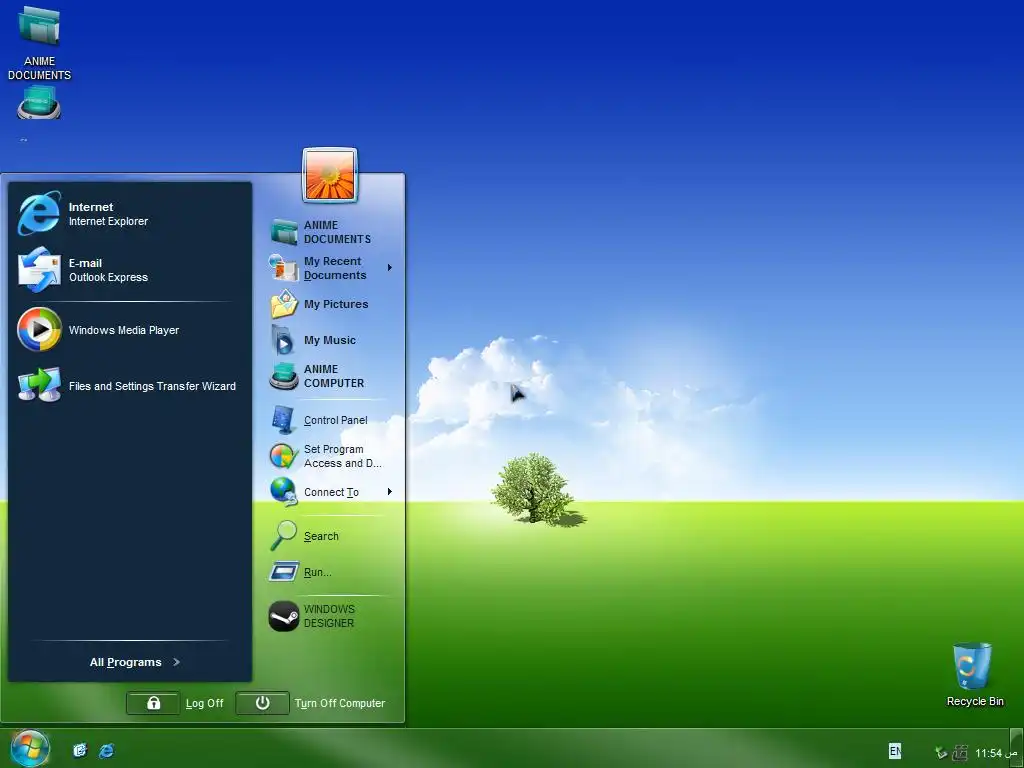
Task: Open Control Panel icon
Action: [x=284, y=420]
